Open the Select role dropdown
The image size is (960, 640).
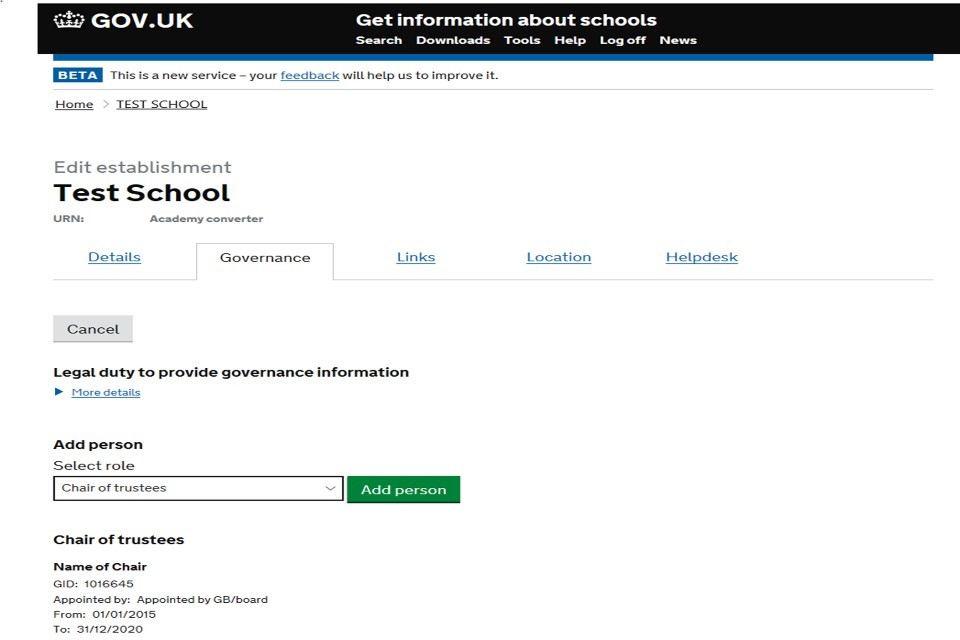(x=198, y=488)
